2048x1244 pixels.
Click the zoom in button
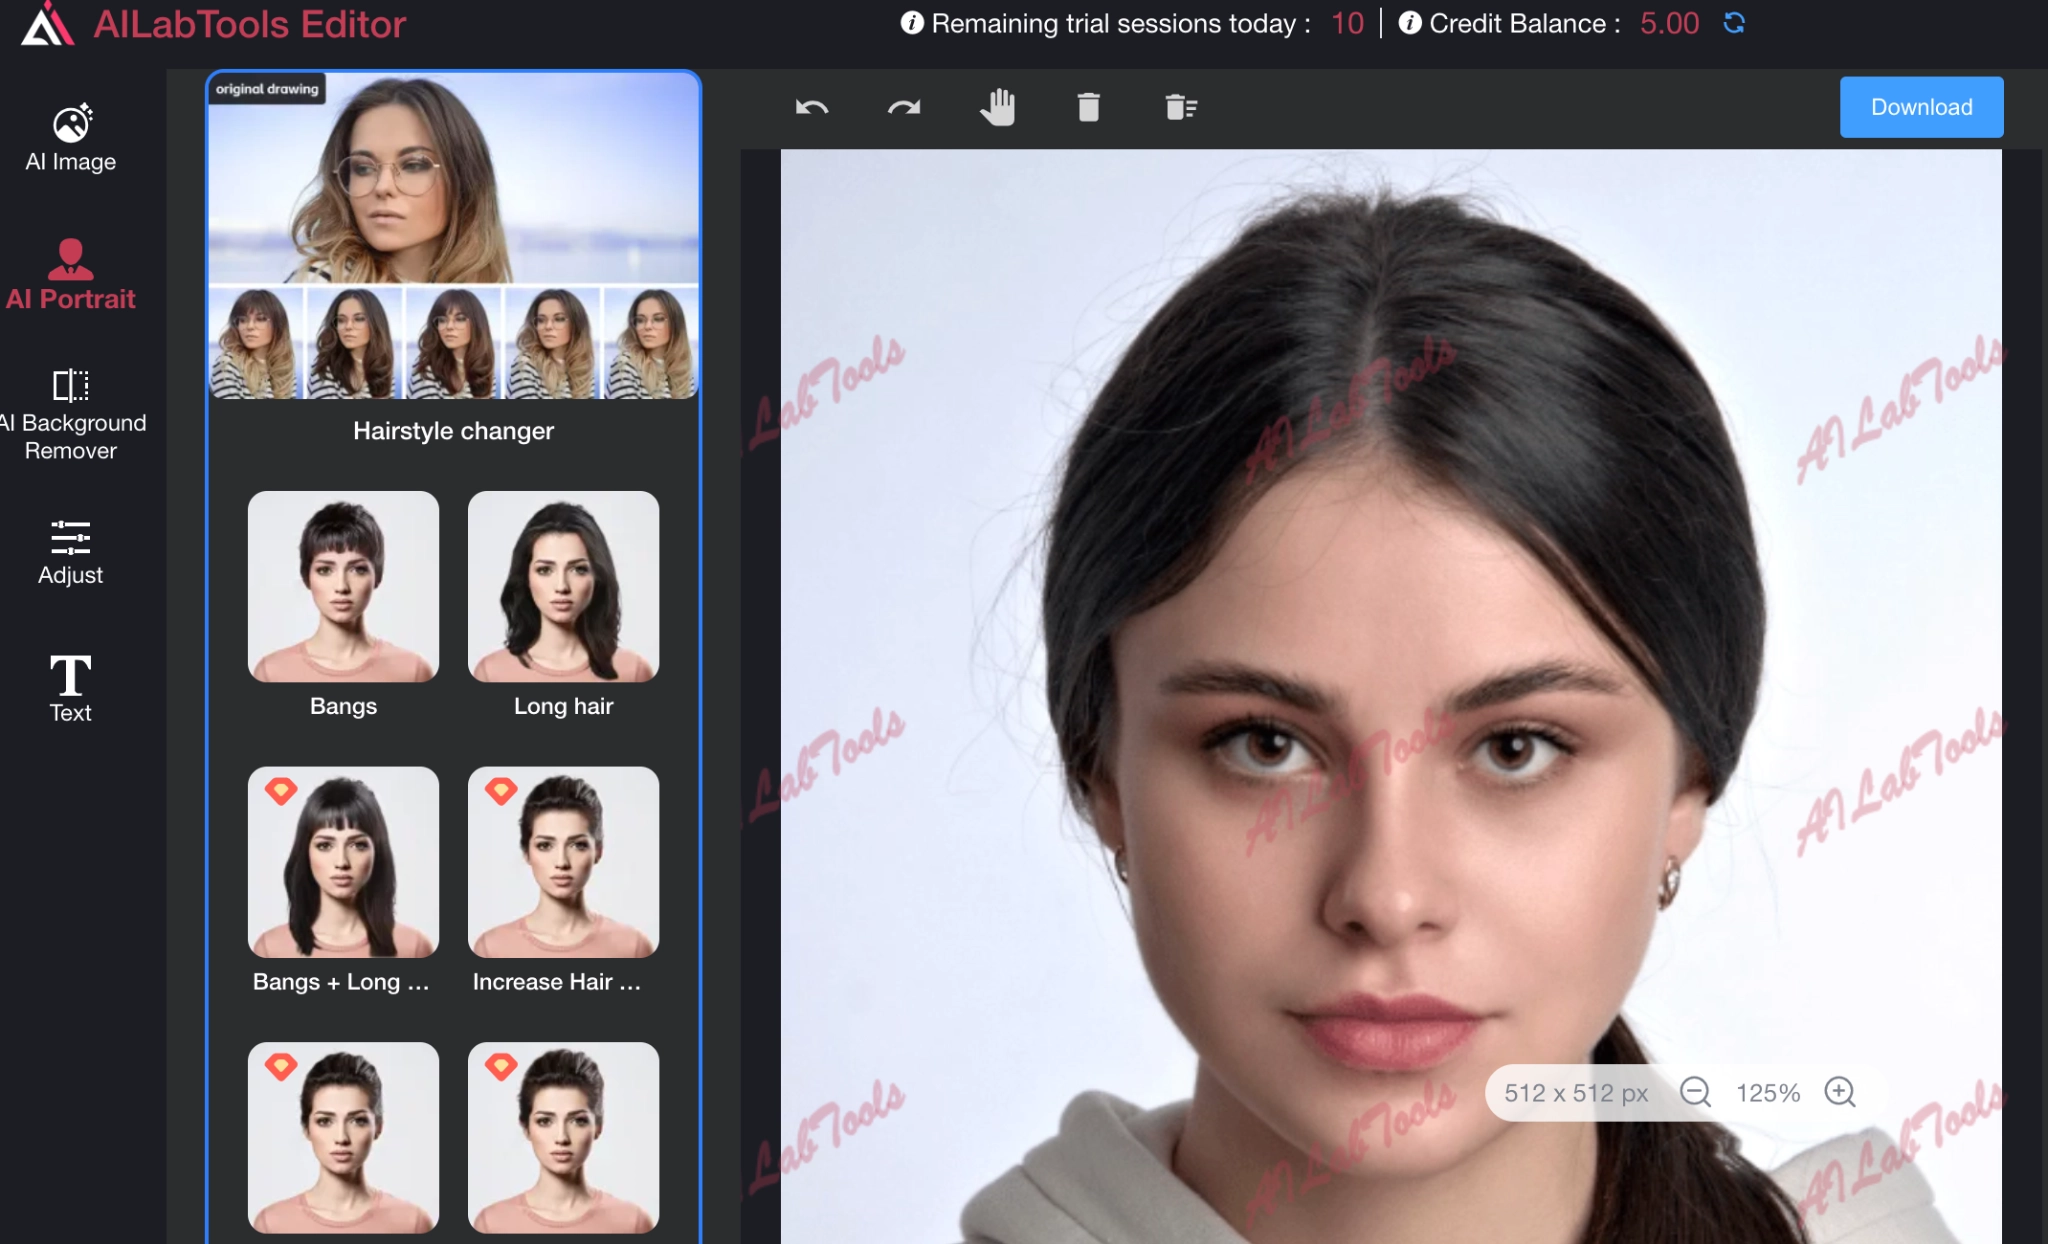coord(1840,1092)
